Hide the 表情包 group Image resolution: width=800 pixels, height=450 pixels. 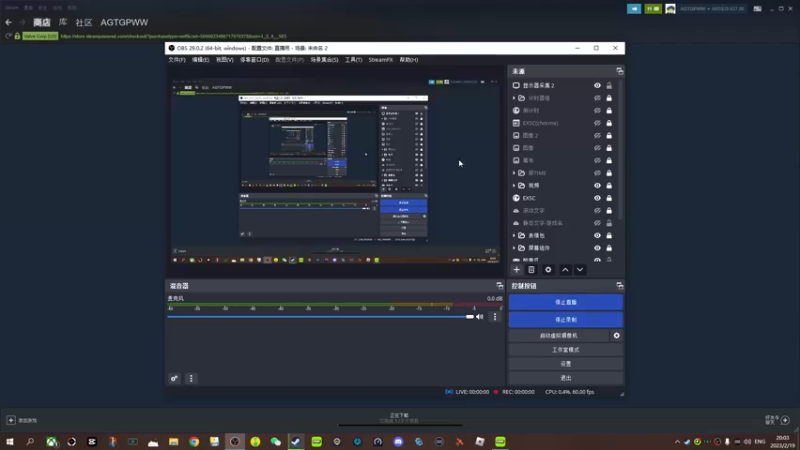point(597,236)
